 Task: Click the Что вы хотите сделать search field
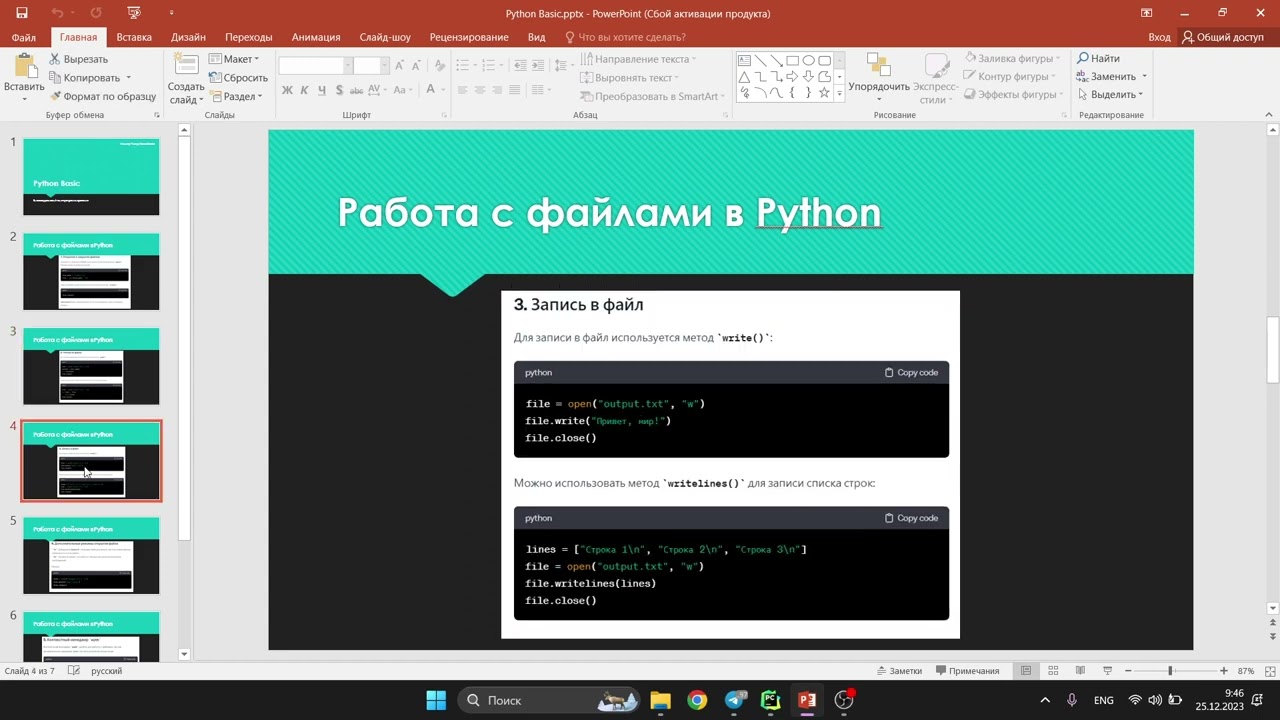coord(626,37)
